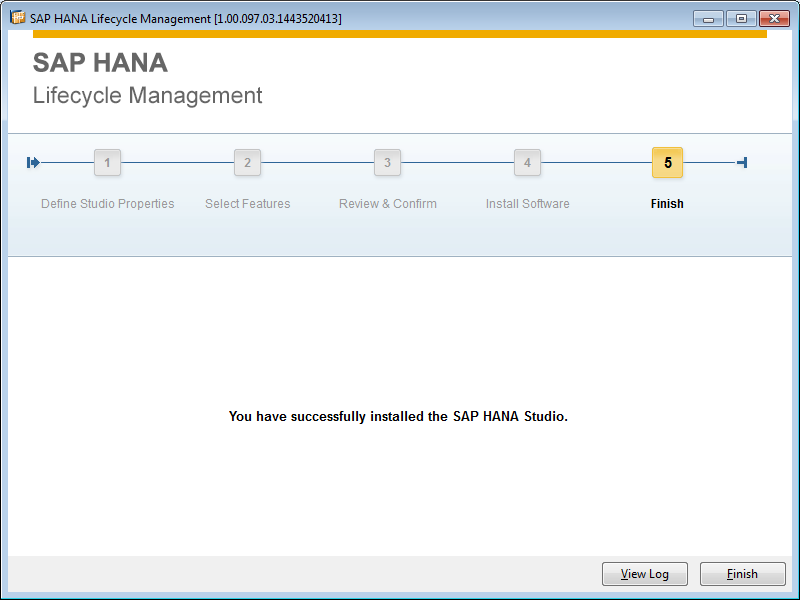This screenshot has width=800, height=600.
Task: Select the step indicator arrow at wizard start
Action: coord(33,162)
